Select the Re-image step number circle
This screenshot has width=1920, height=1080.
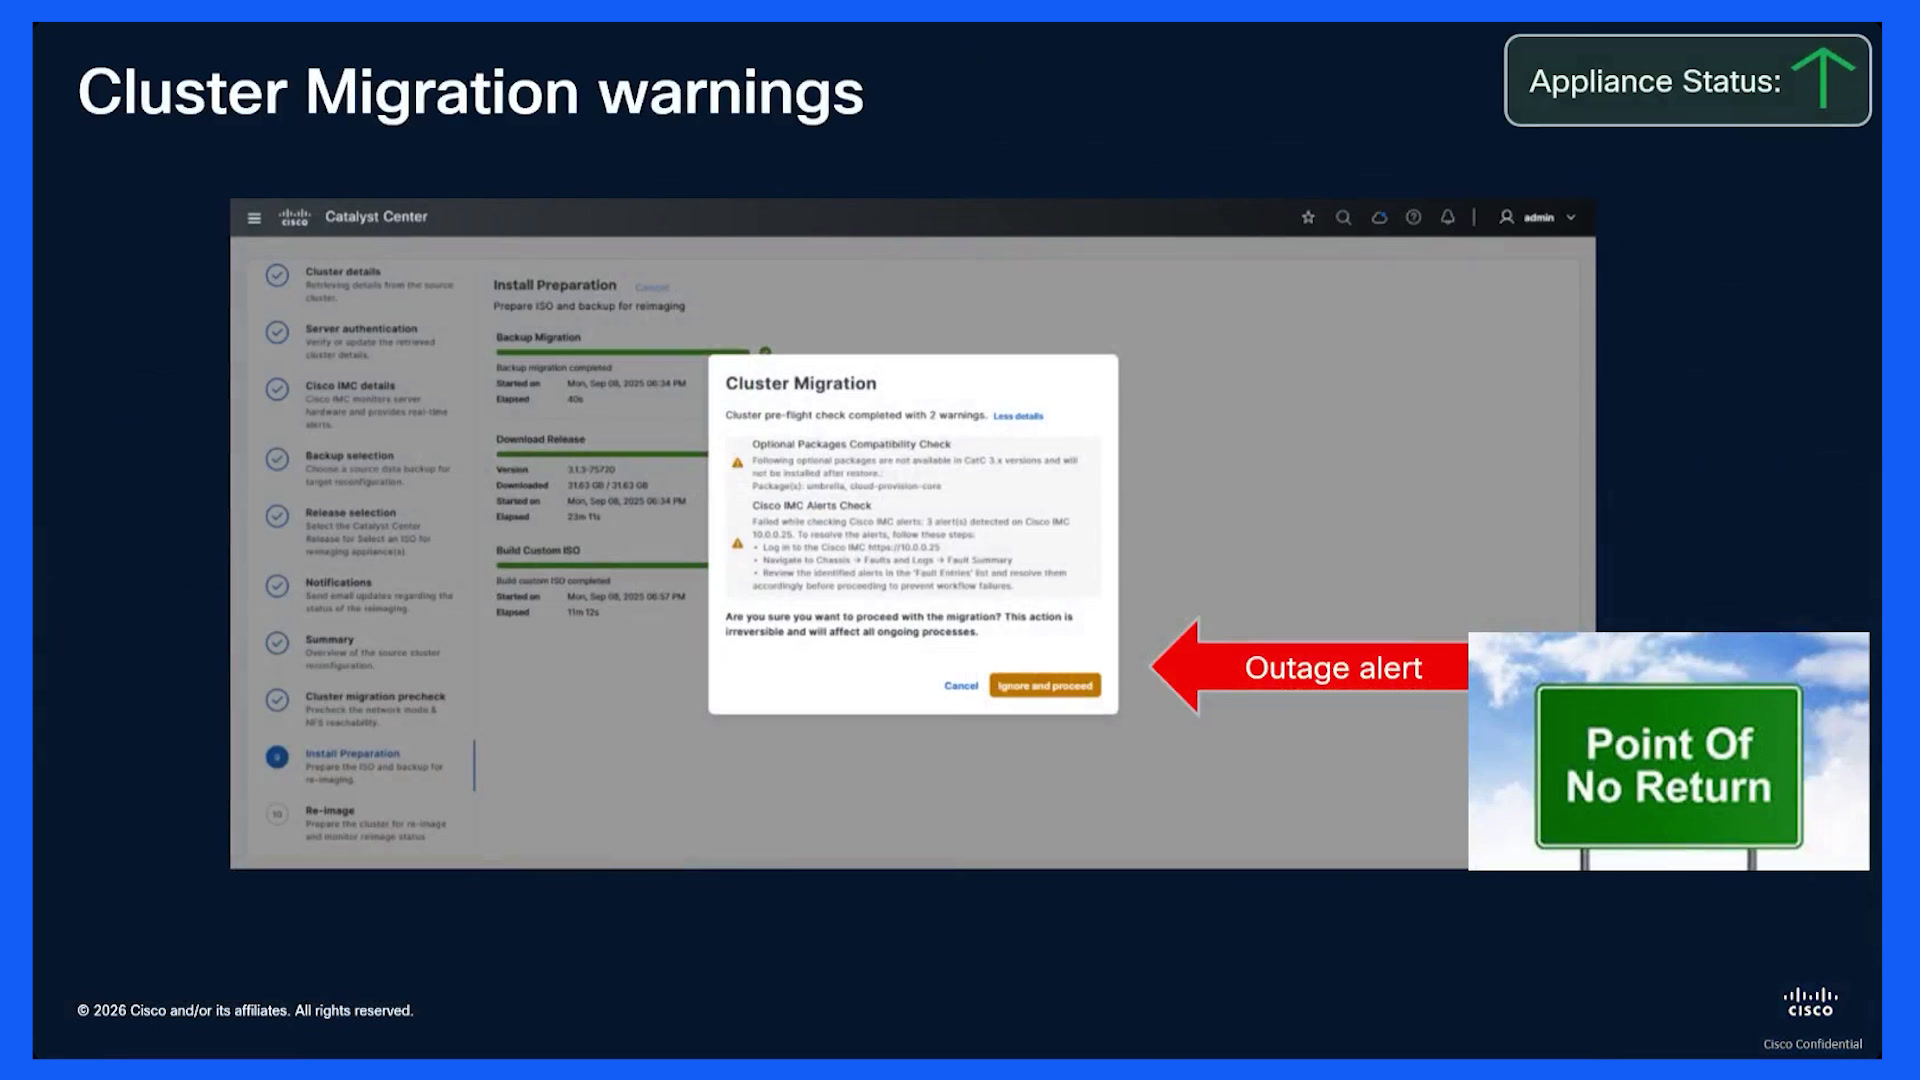(x=277, y=814)
